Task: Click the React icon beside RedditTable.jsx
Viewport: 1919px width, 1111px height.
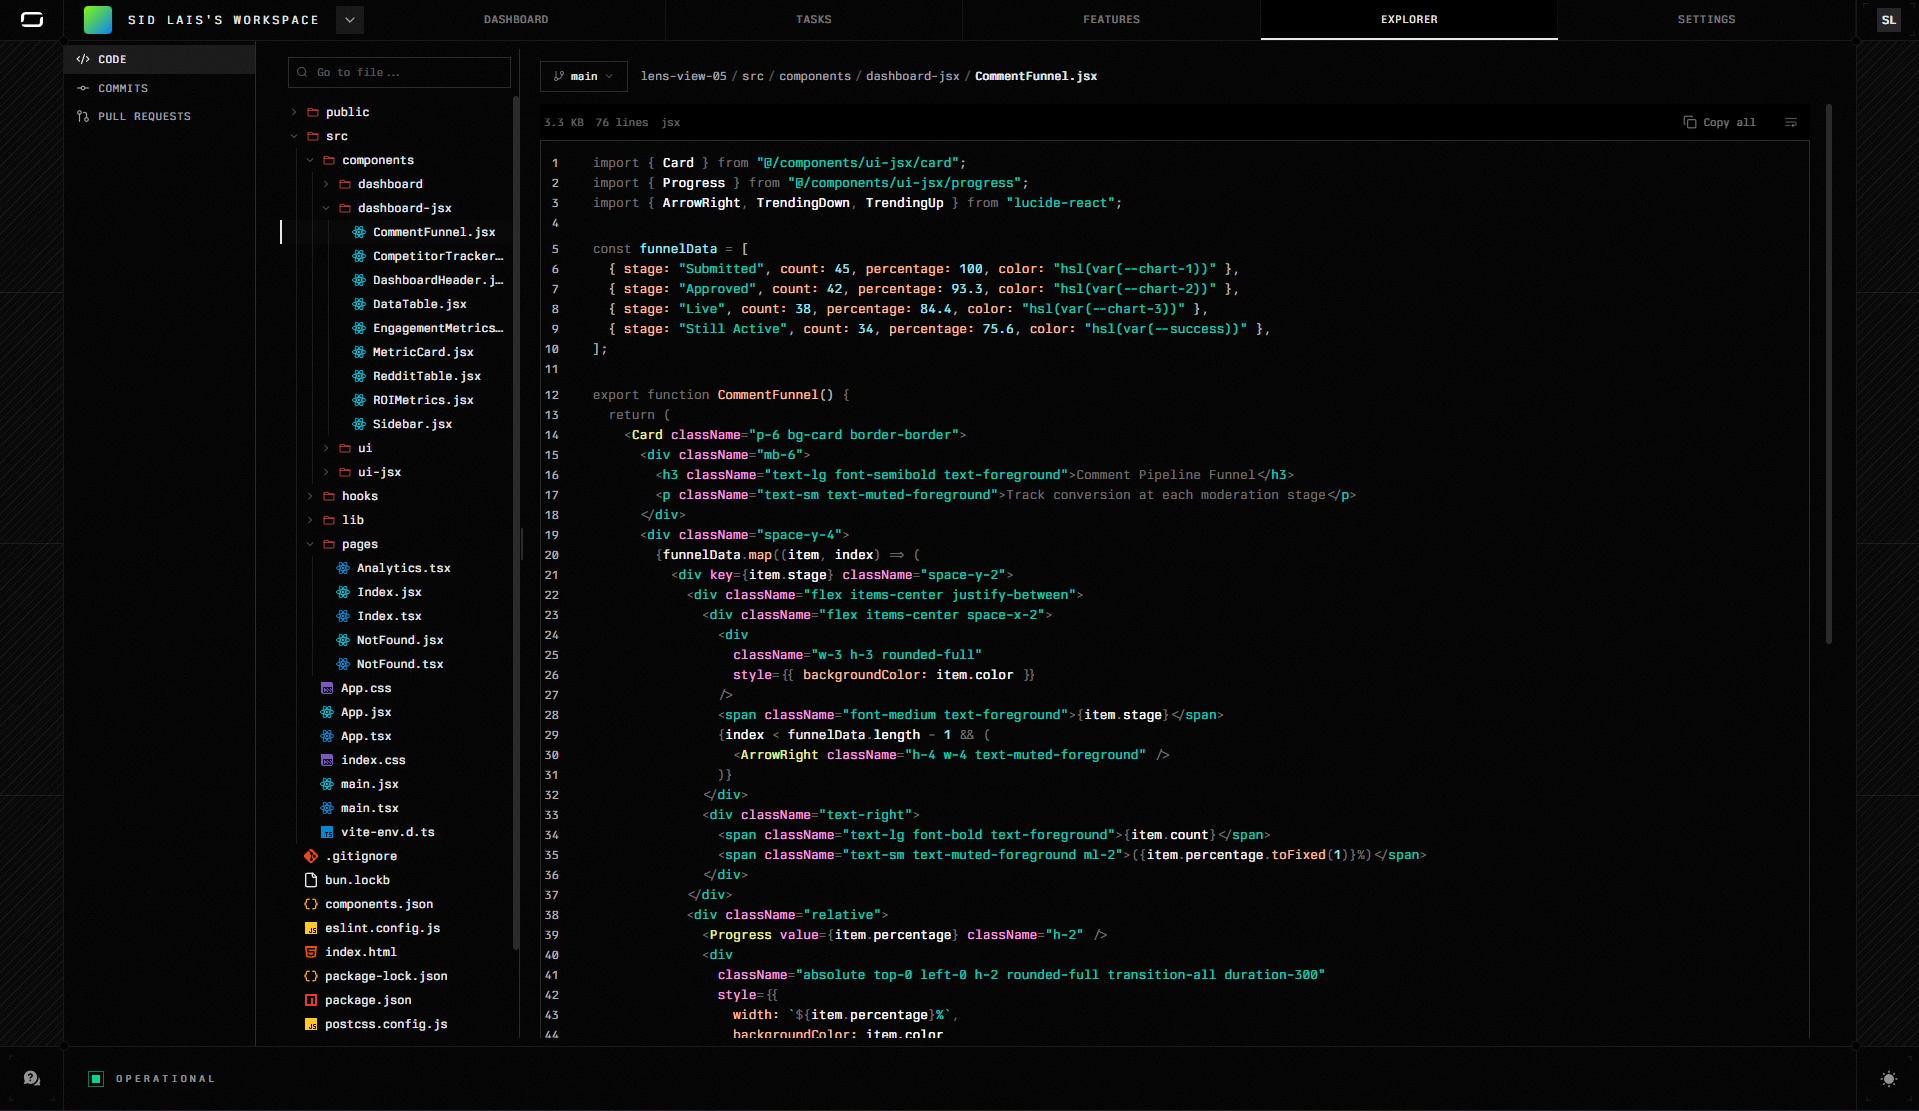Action: click(x=359, y=376)
